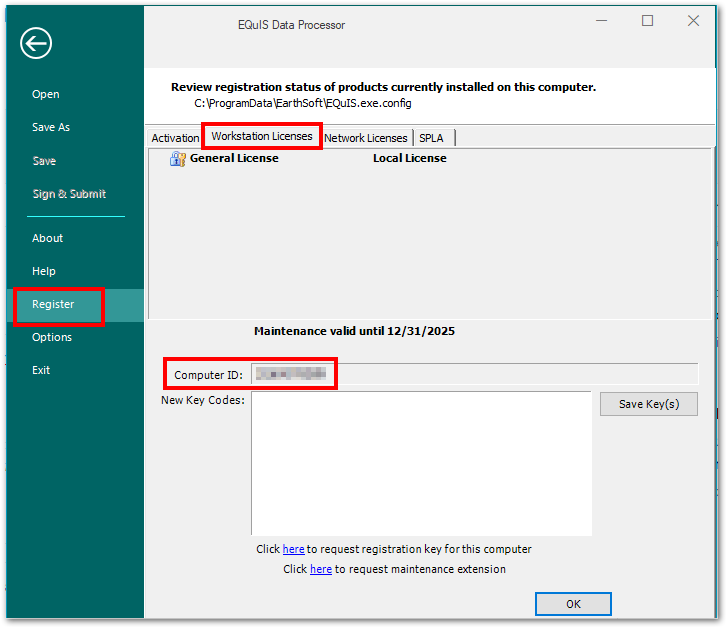This screenshot has height=628, width=727.
Task: Focus the New Key Codes text box
Action: (x=421, y=463)
